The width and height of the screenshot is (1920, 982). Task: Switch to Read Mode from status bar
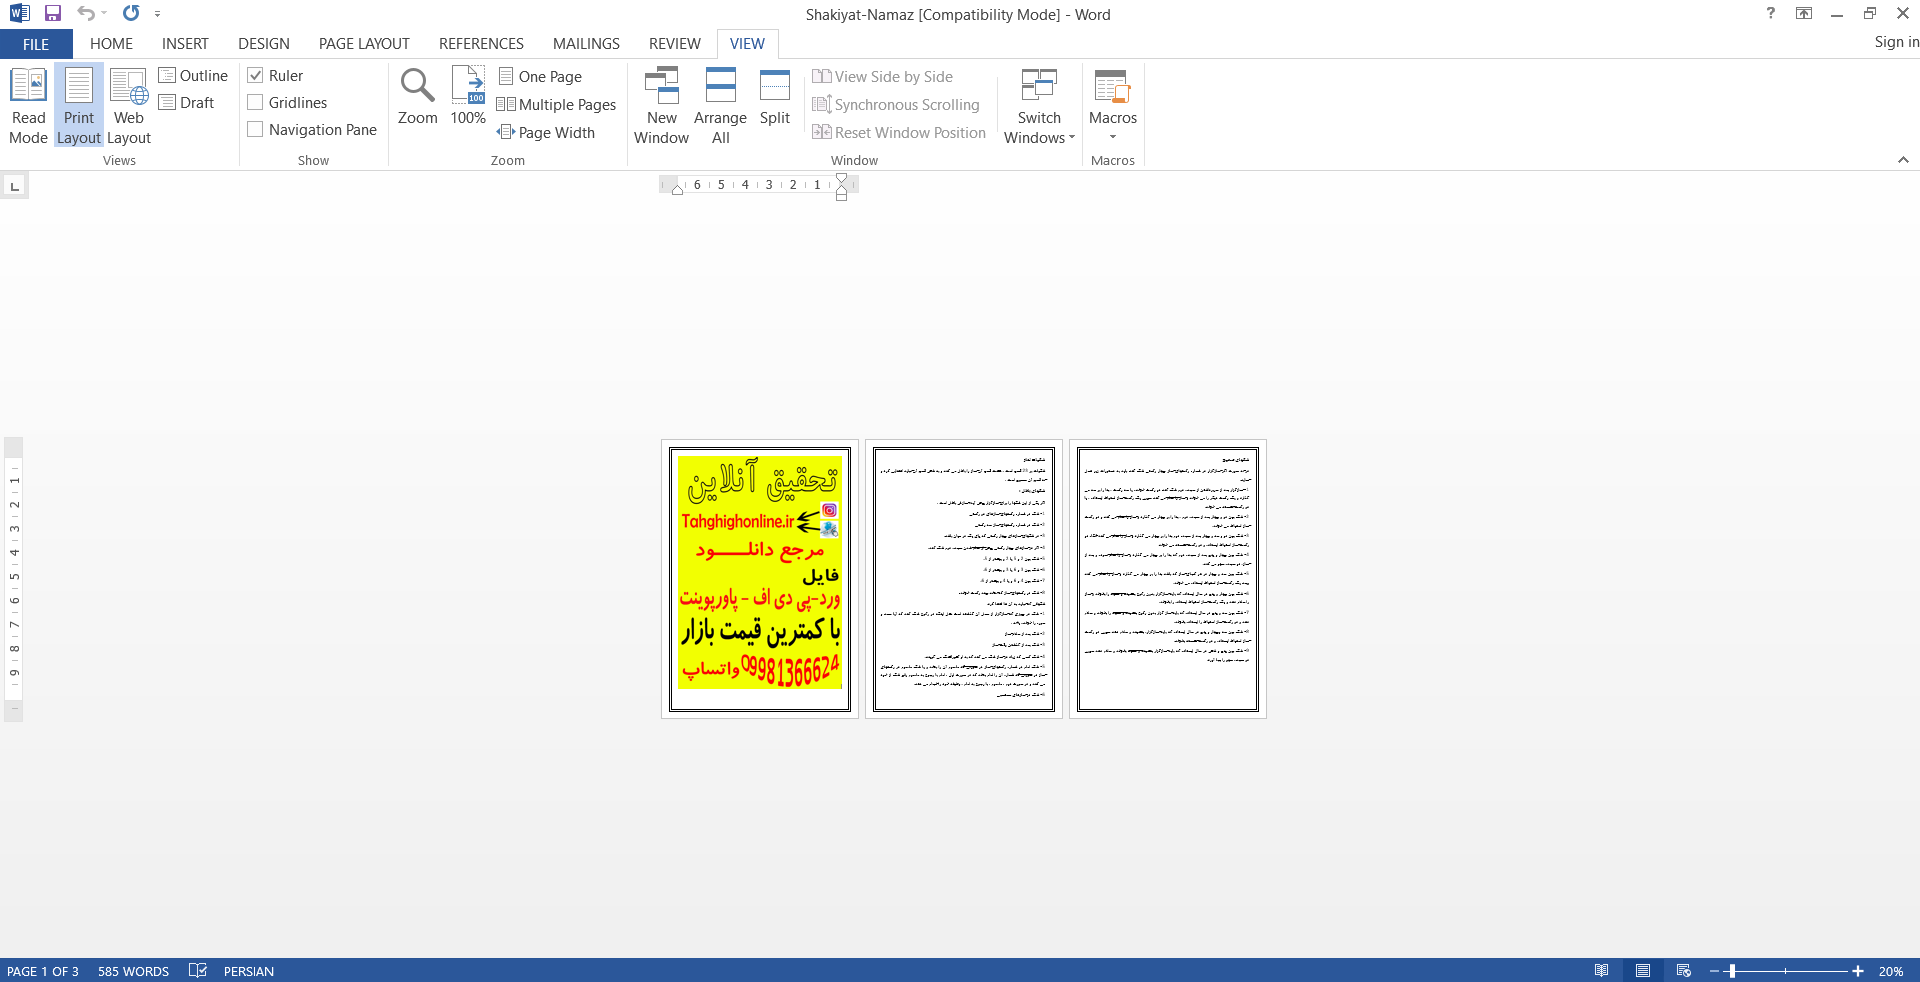point(1602,971)
